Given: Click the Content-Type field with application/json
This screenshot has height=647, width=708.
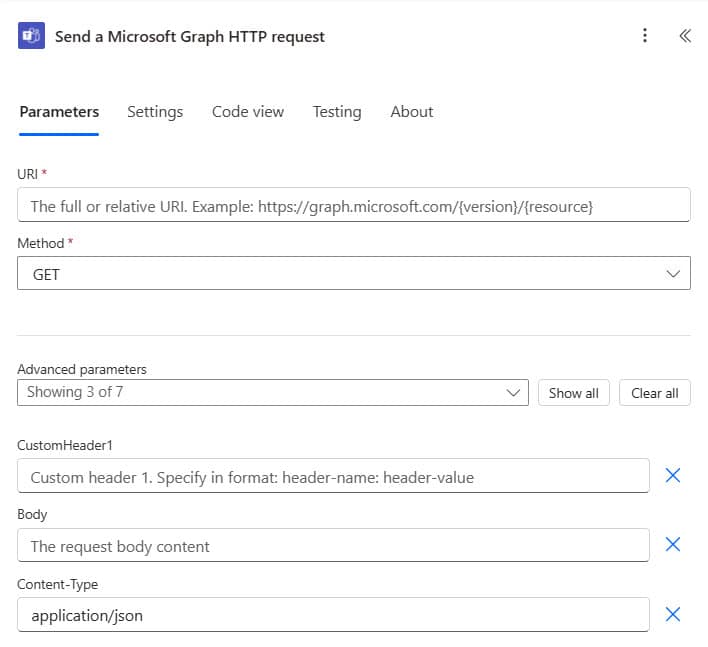Looking at the screenshot, I should coord(333,615).
